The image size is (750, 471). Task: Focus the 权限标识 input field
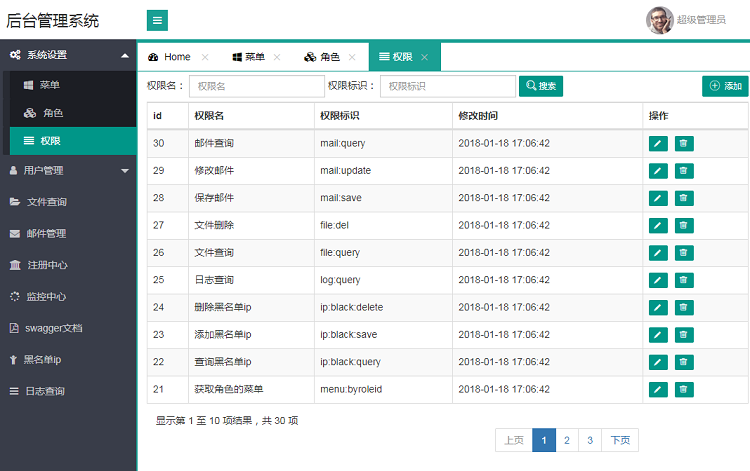point(448,86)
